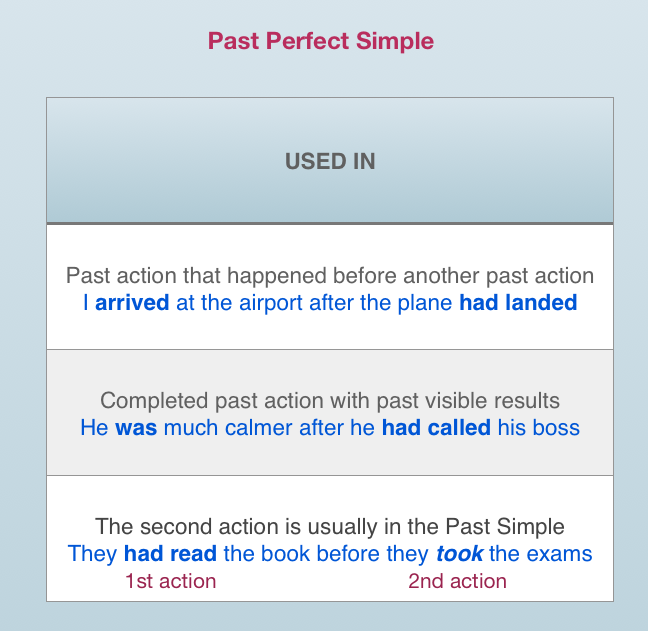
Task: Click 'Completed past action with past visible results'
Action: click(330, 401)
